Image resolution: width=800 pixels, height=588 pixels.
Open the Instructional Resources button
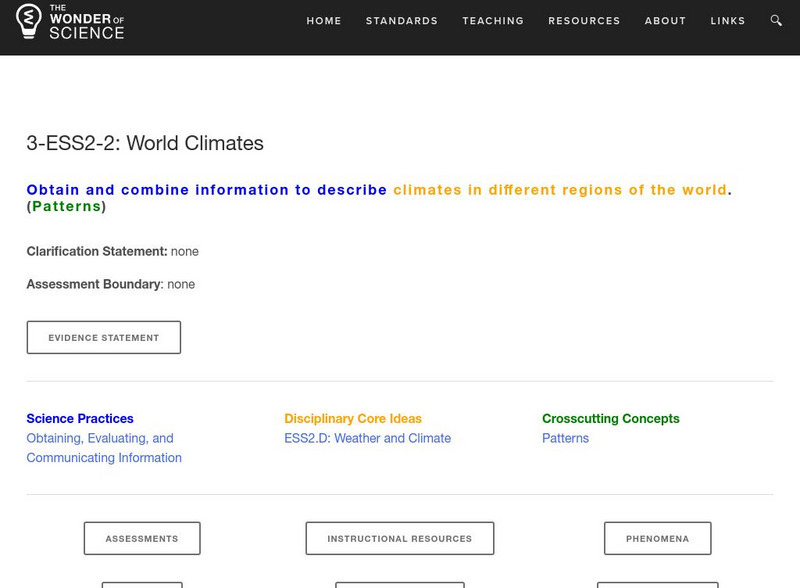[x=399, y=539]
